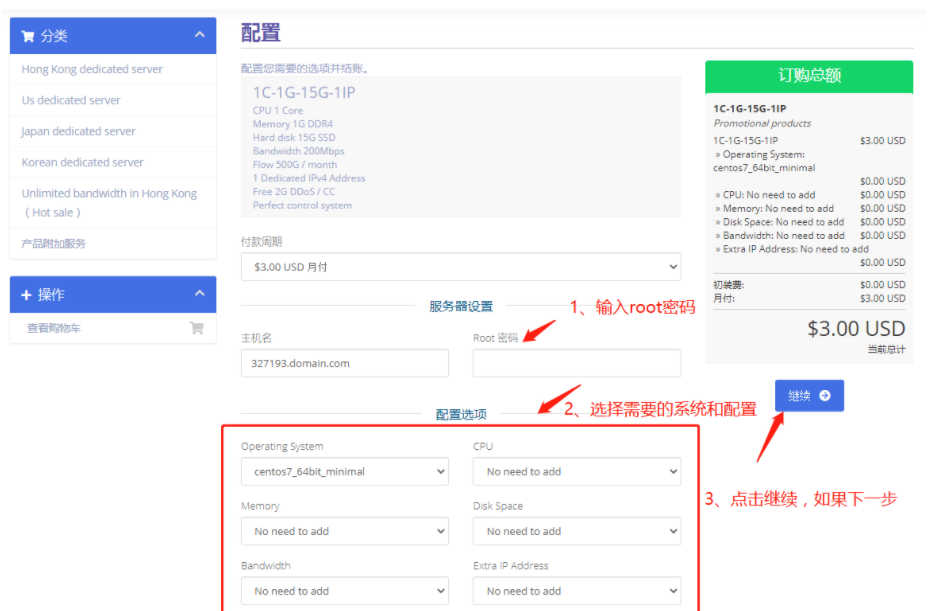Click the $3.00 USD total amount
The image size is (939, 611).
coord(856,329)
